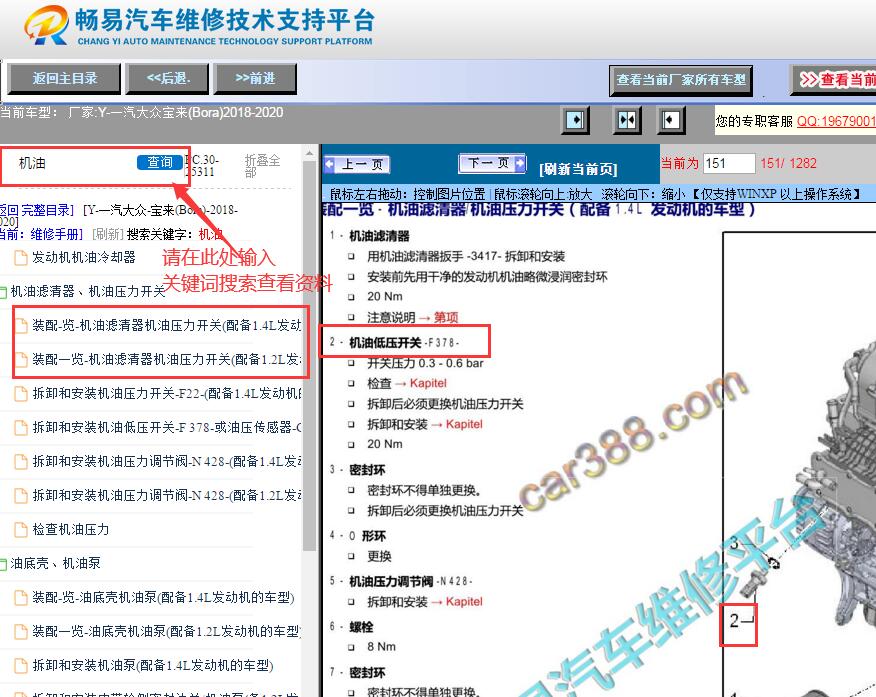Open 机油压力调节阀-N428 1.2L item
Image resolution: width=876 pixels, height=697 pixels.
point(166,496)
